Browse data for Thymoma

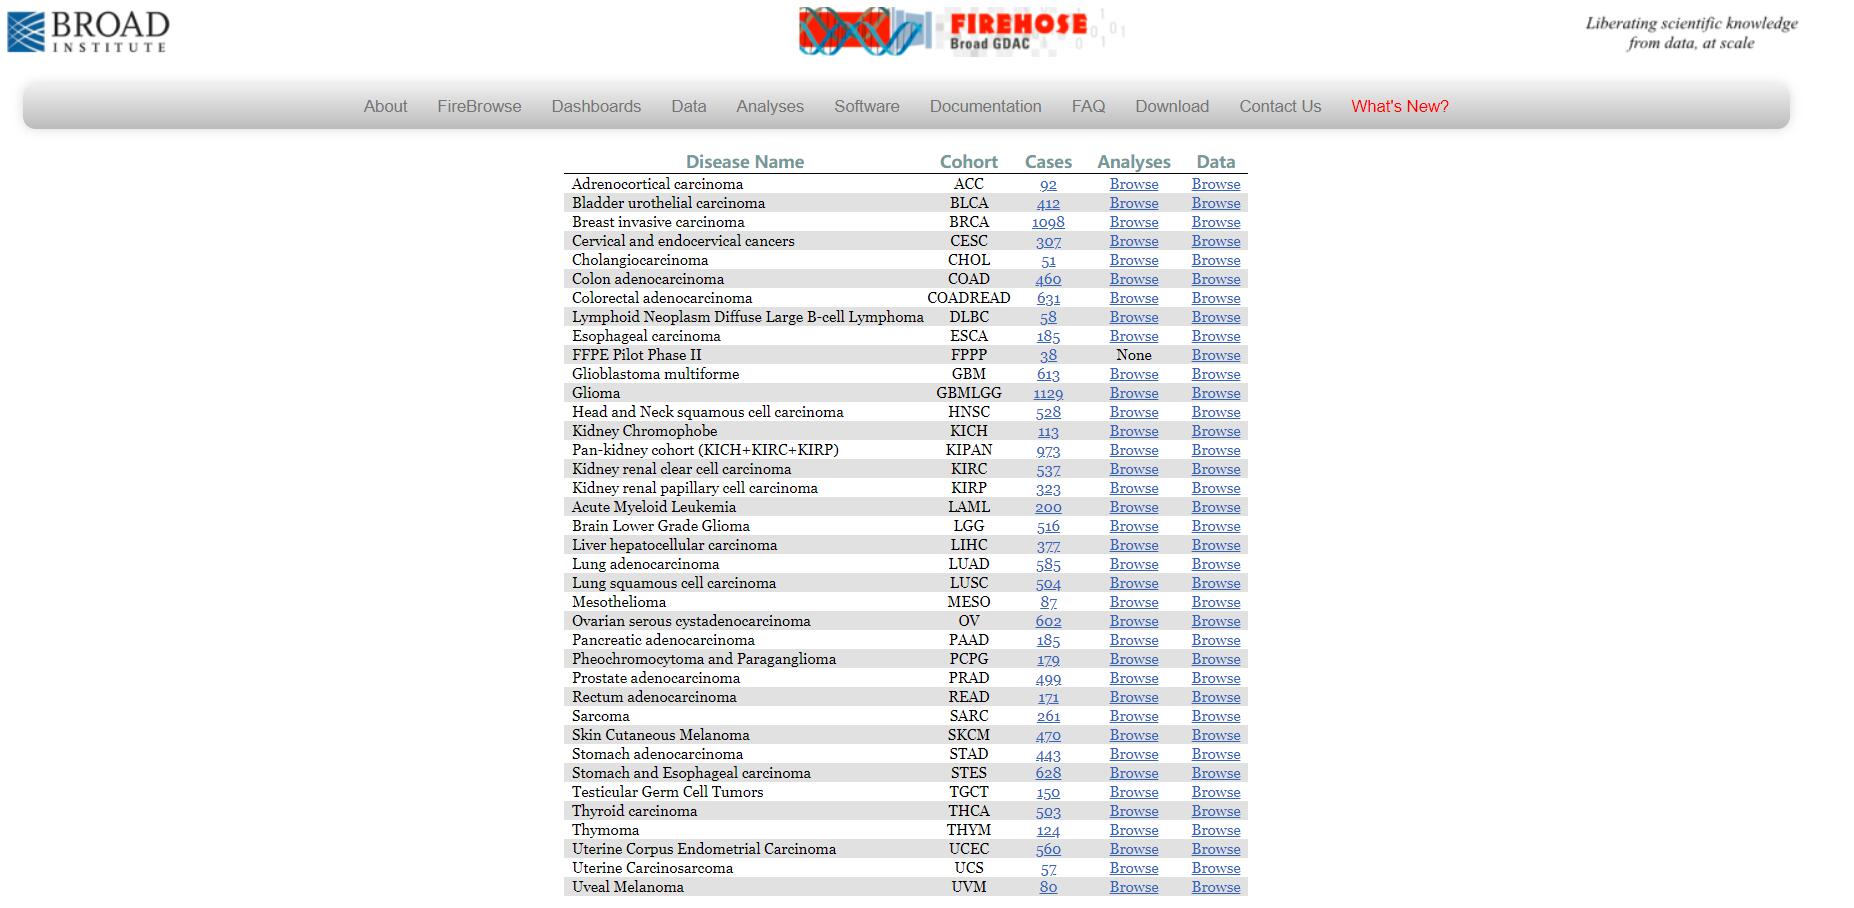pyautogui.click(x=1216, y=830)
